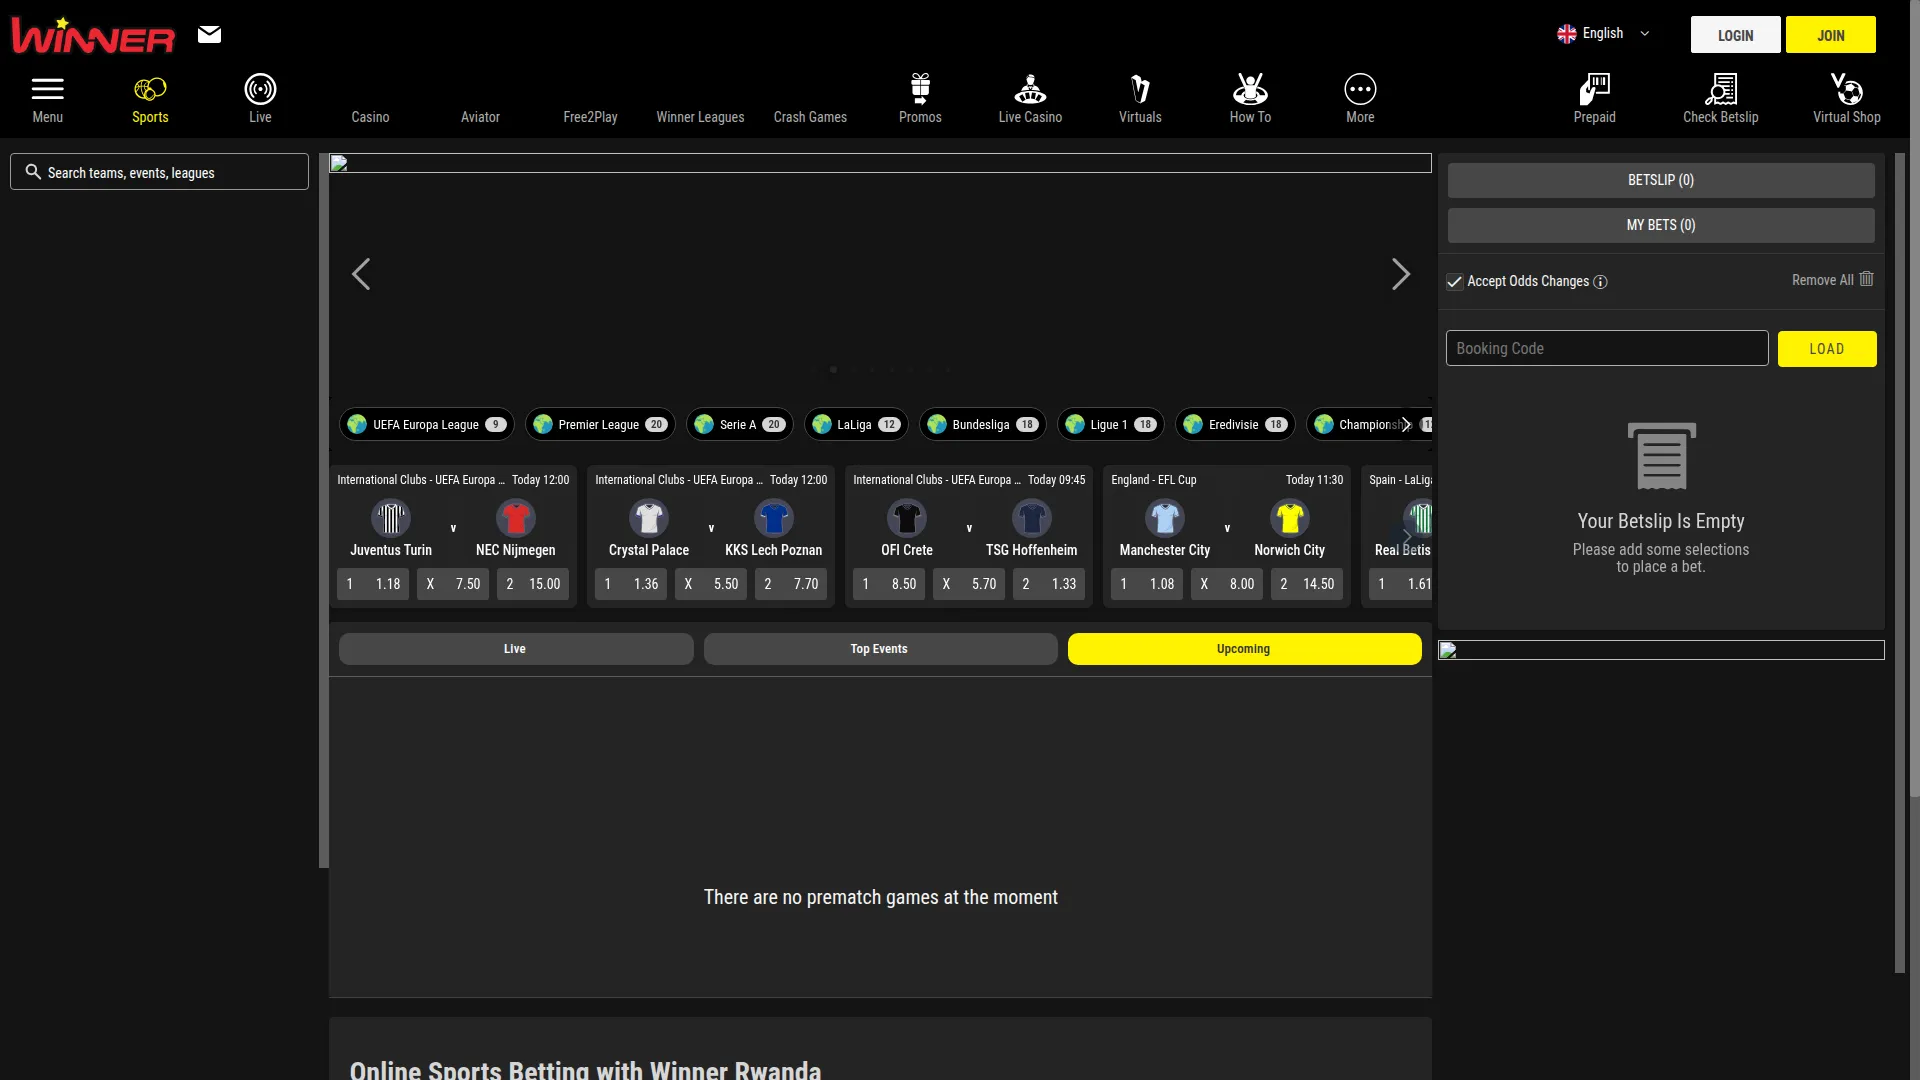Open the English language dropdown
The width and height of the screenshot is (1920, 1080).
(1604, 33)
